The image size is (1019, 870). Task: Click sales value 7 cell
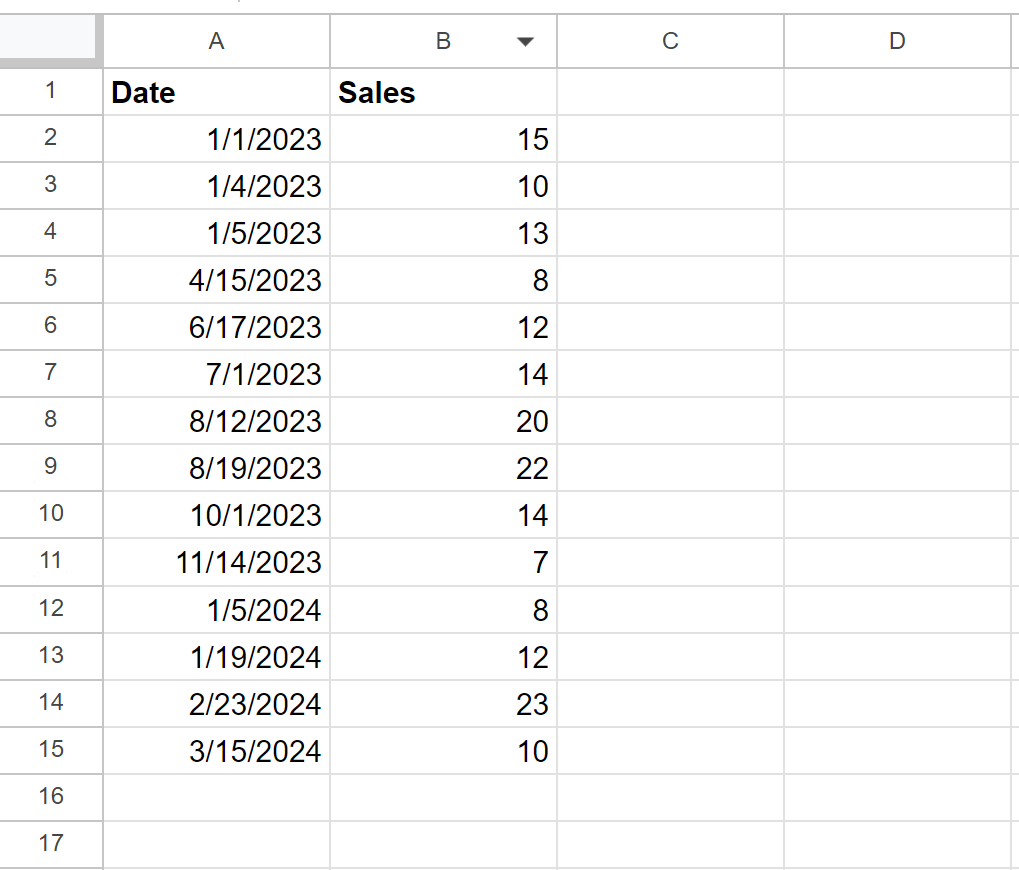pyautogui.click(x=443, y=562)
